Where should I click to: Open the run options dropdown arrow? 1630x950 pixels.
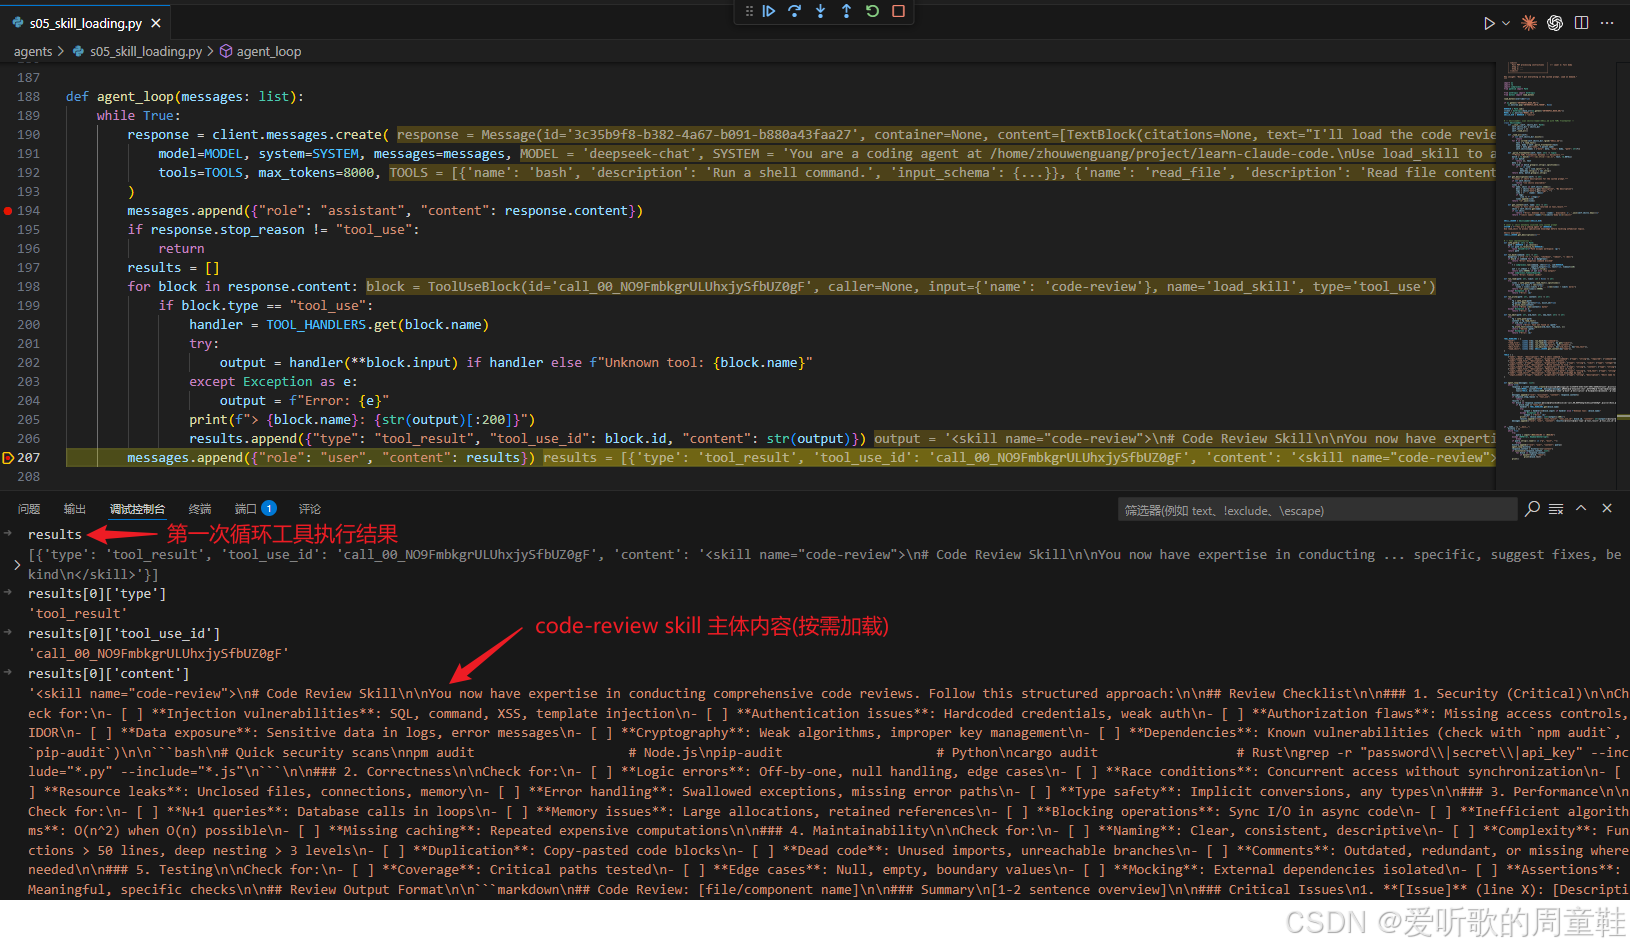click(1505, 23)
